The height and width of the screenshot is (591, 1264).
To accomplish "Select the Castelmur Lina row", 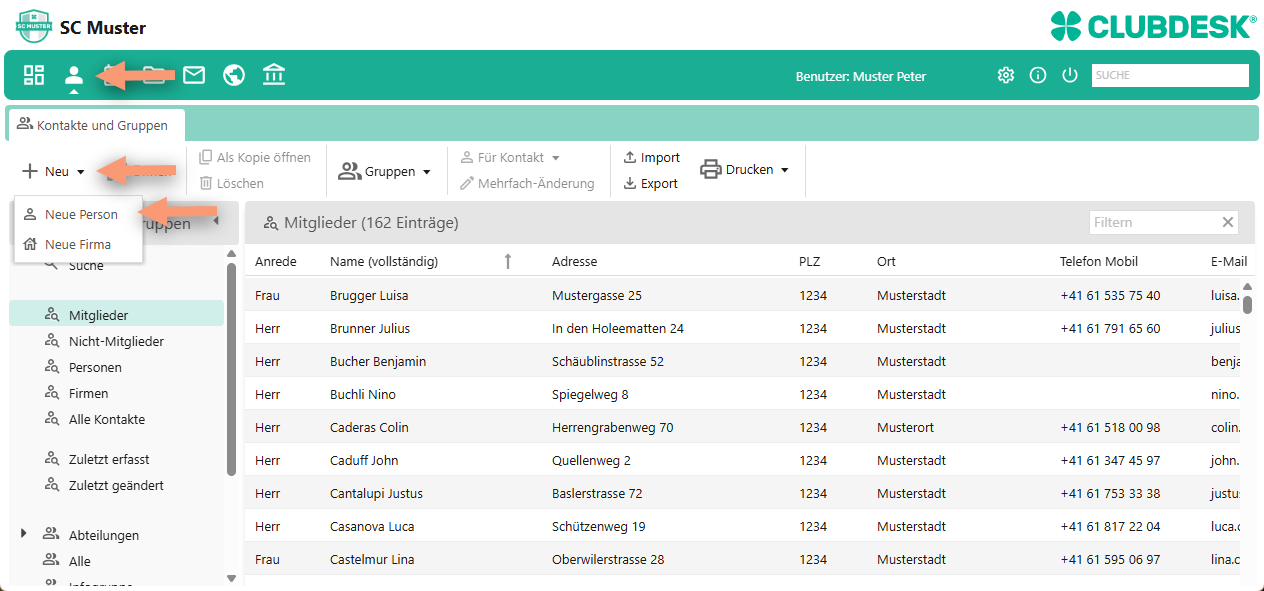I will pos(742,559).
